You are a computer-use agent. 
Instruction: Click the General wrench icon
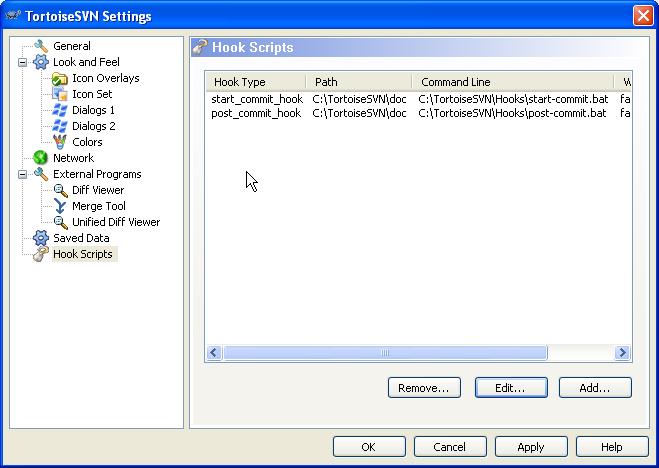pos(41,46)
